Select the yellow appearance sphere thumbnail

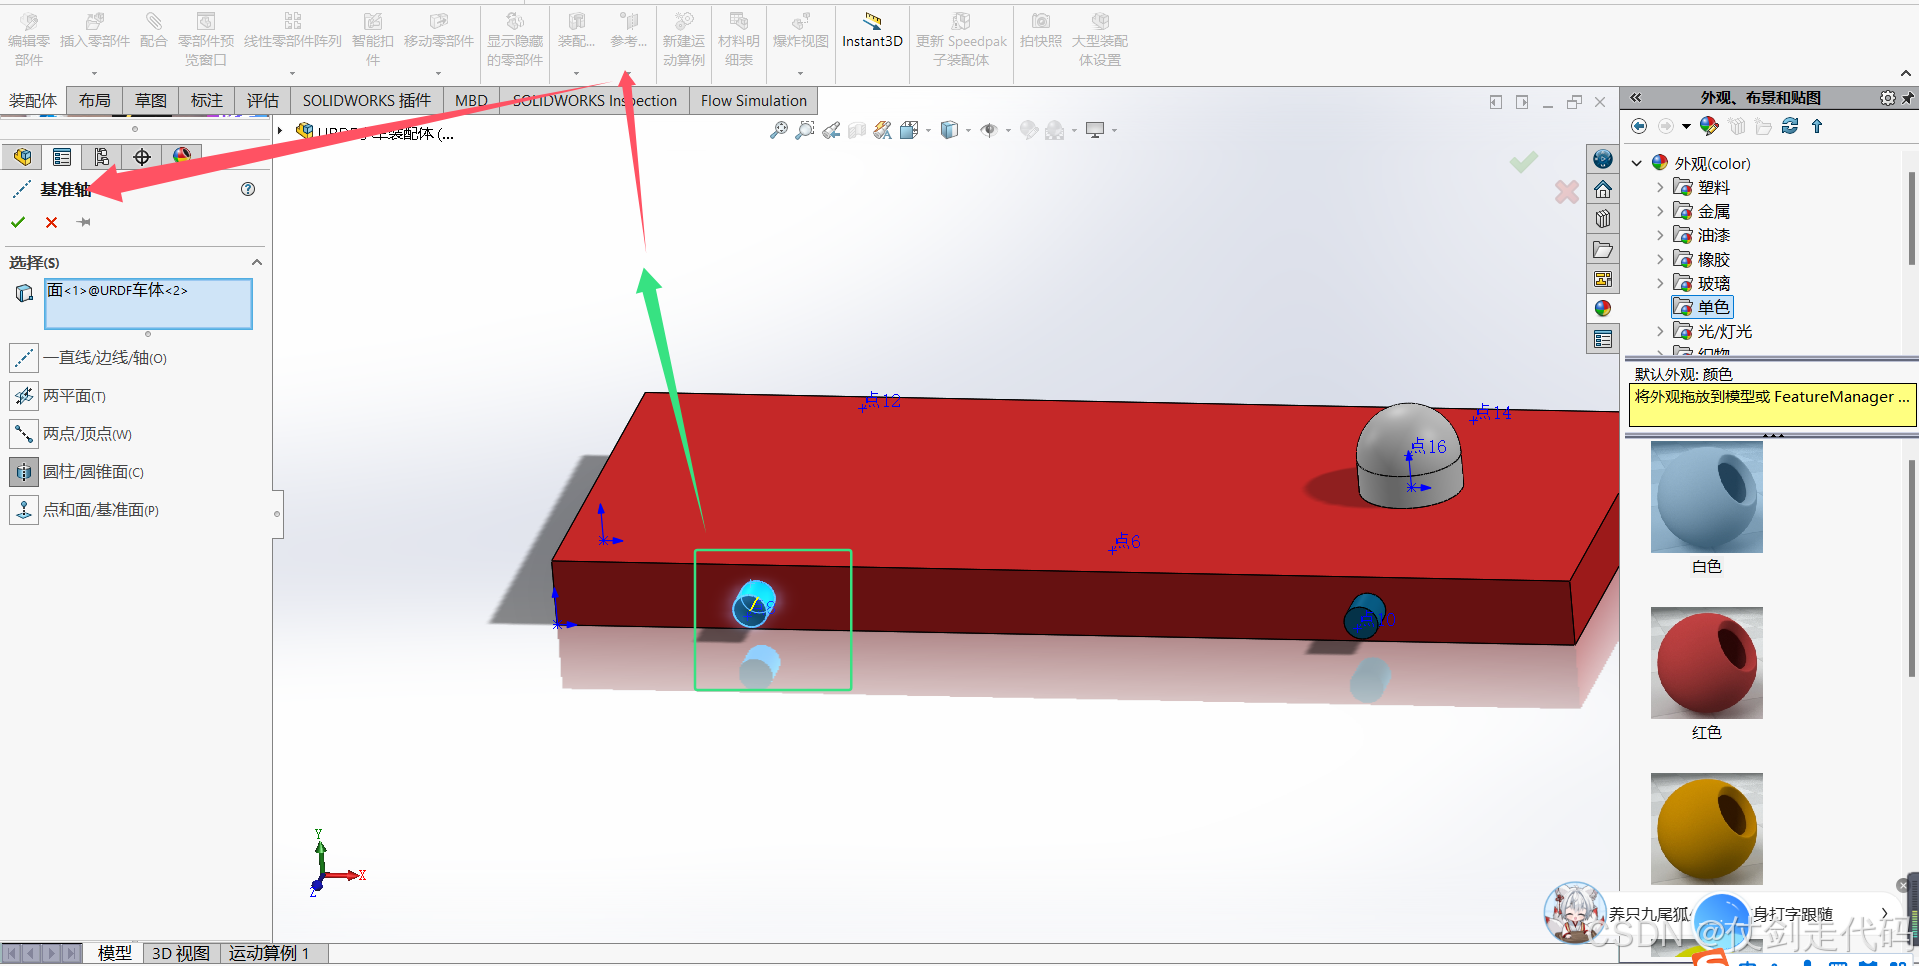click(x=1707, y=828)
